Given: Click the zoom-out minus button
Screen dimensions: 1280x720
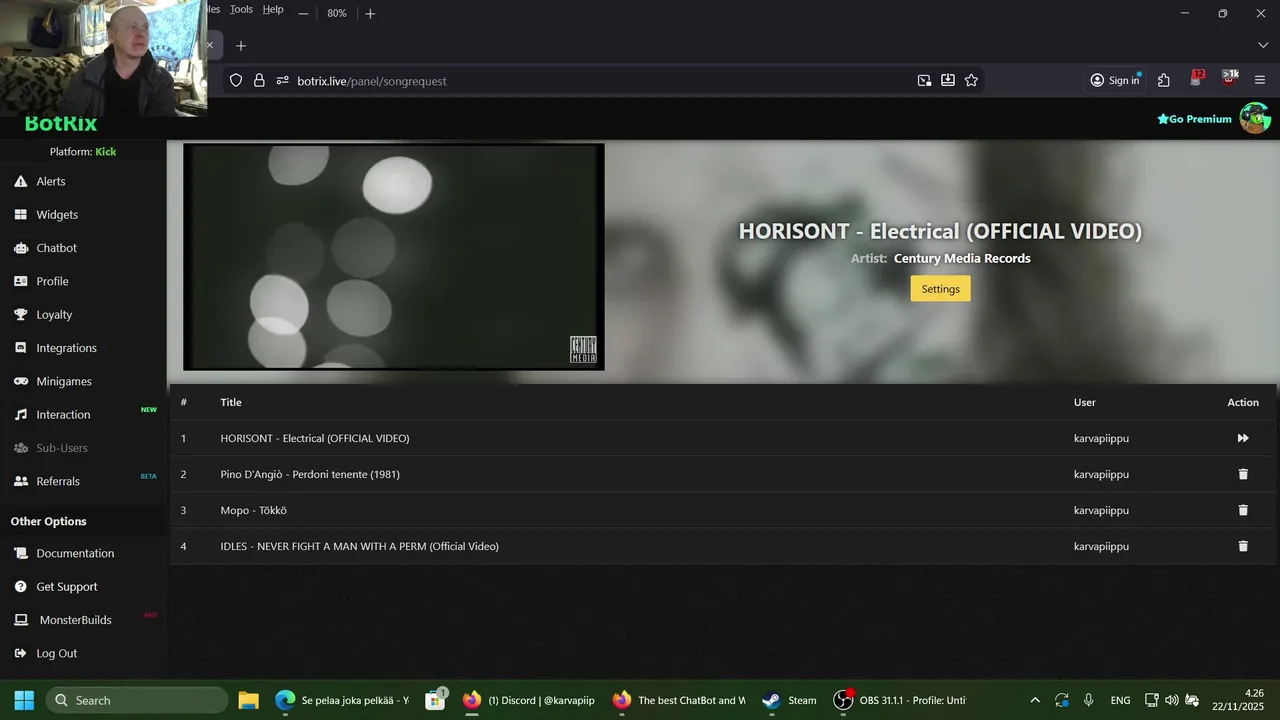Looking at the screenshot, I should tap(303, 13).
